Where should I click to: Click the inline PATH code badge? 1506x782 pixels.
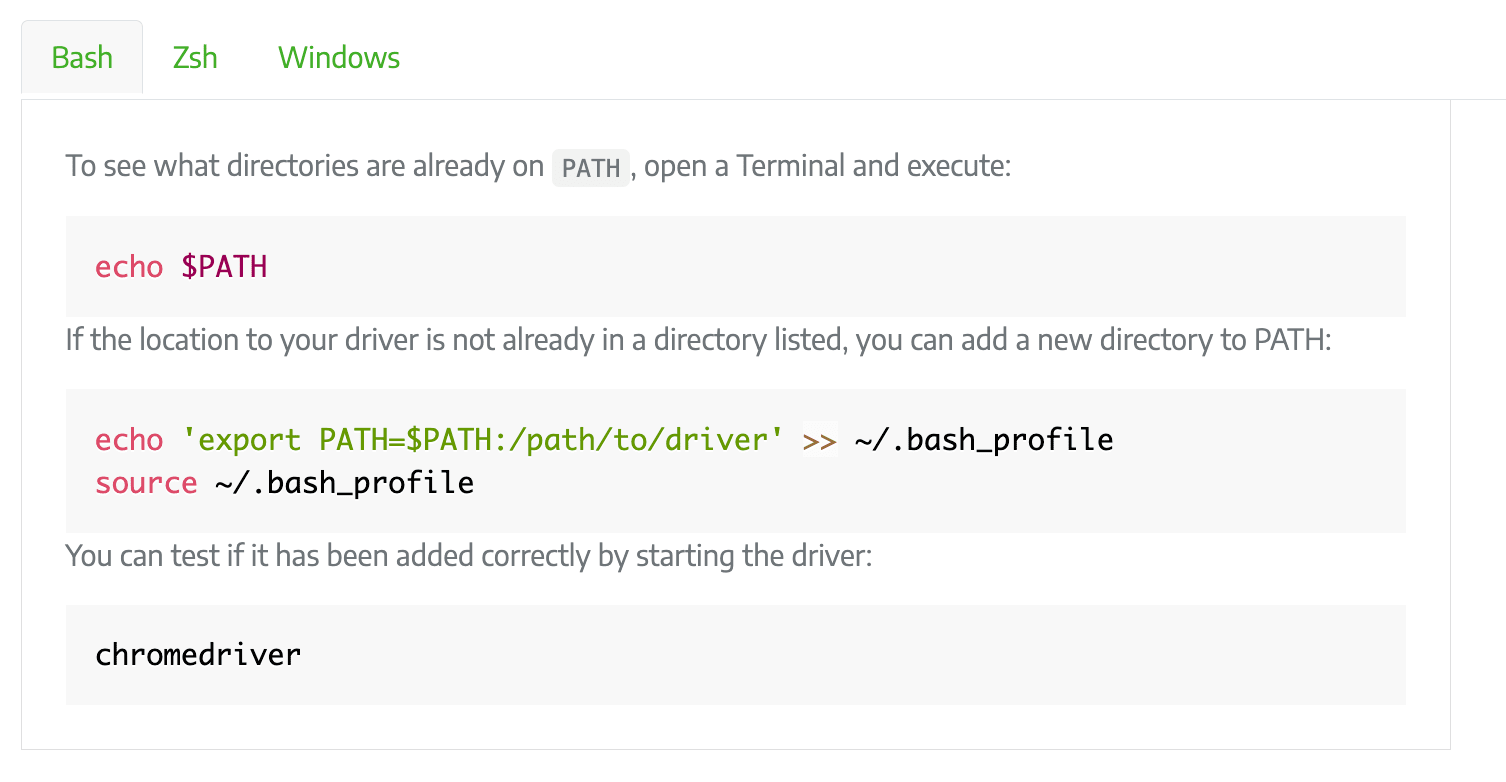[x=590, y=167]
